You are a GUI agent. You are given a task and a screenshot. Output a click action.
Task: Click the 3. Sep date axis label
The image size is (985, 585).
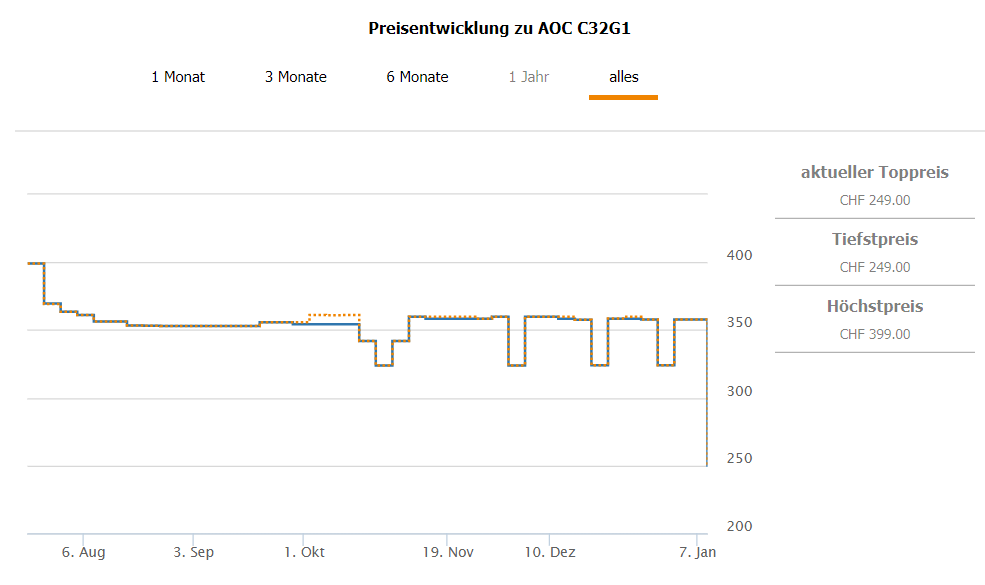click(193, 552)
